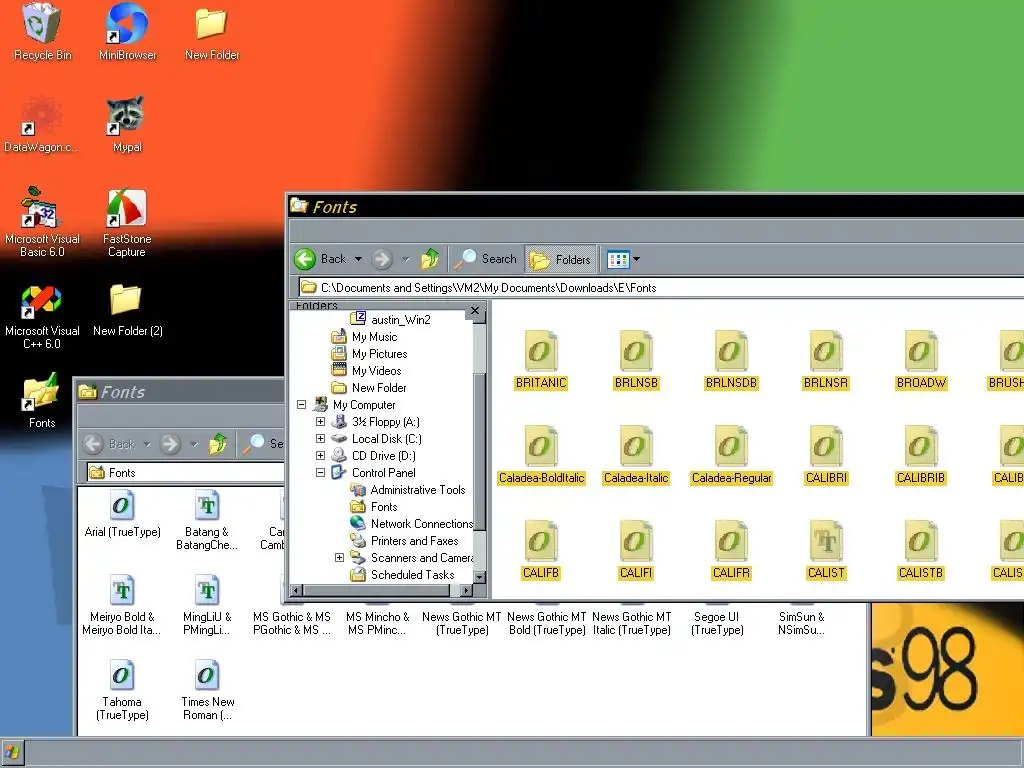Expand the Local Disk (C:) node
The image size is (1024, 768).
[x=321, y=439]
